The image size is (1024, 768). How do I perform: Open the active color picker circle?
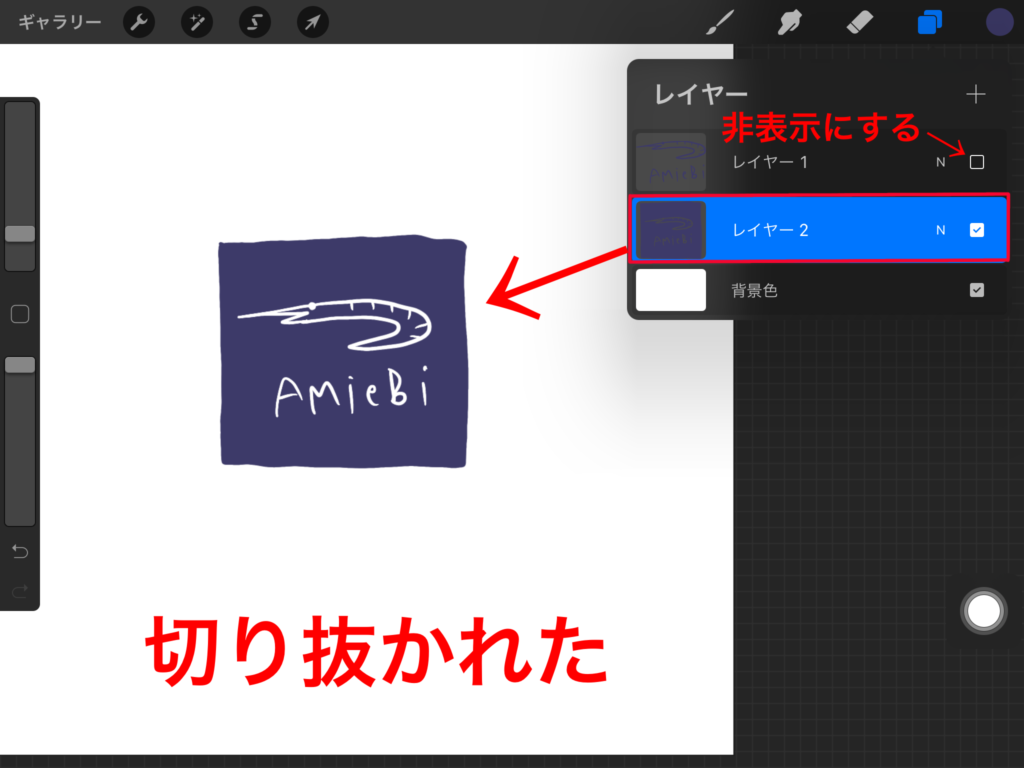point(999,22)
